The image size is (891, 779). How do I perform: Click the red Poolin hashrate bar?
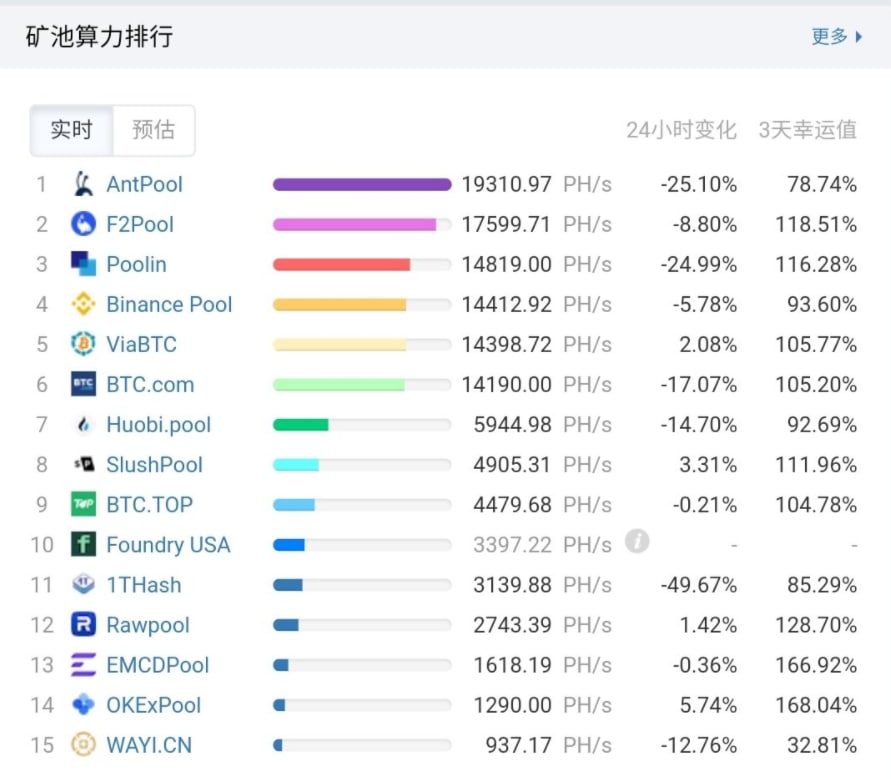342,264
